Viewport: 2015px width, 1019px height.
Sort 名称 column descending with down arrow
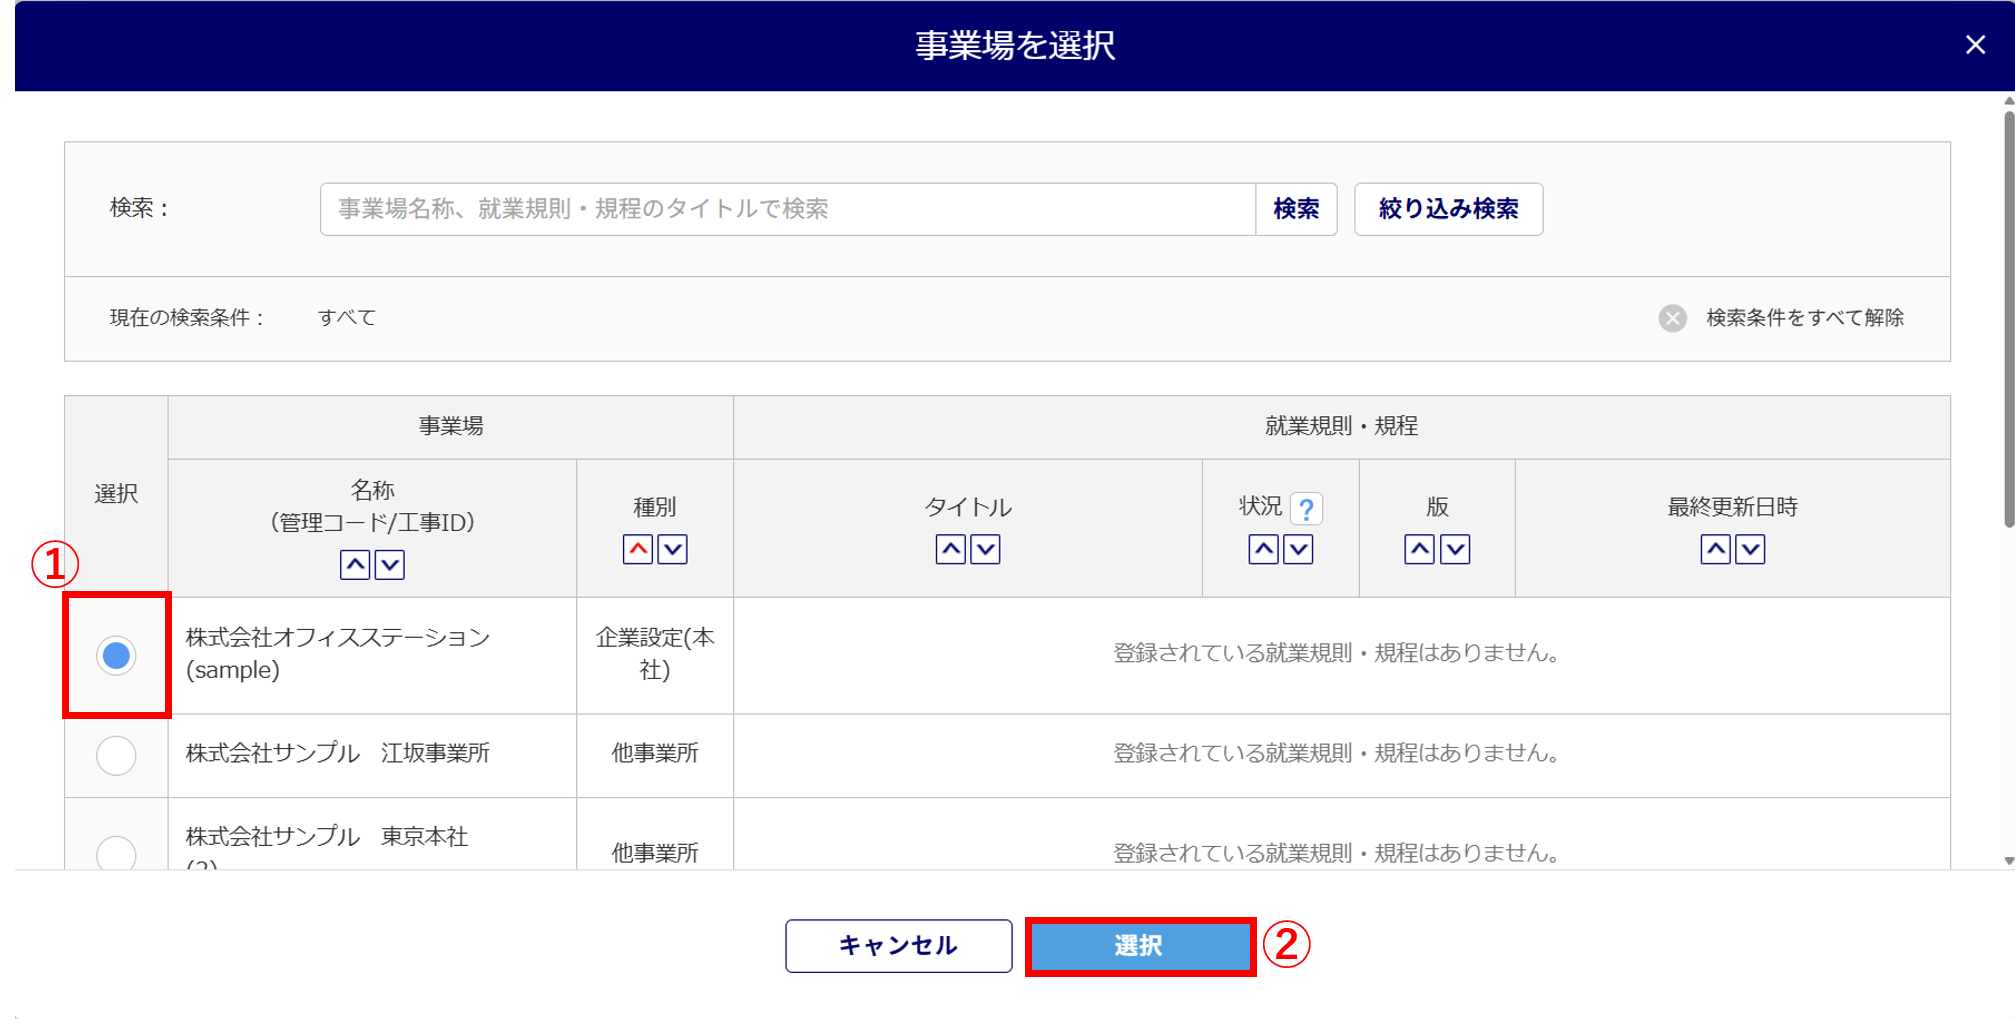pyautogui.click(x=390, y=565)
